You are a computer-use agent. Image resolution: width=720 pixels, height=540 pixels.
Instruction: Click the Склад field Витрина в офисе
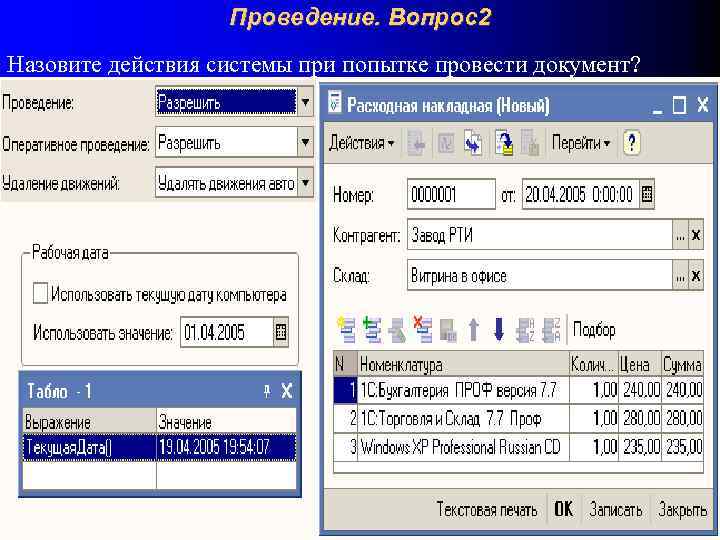[x=540, y=276]
